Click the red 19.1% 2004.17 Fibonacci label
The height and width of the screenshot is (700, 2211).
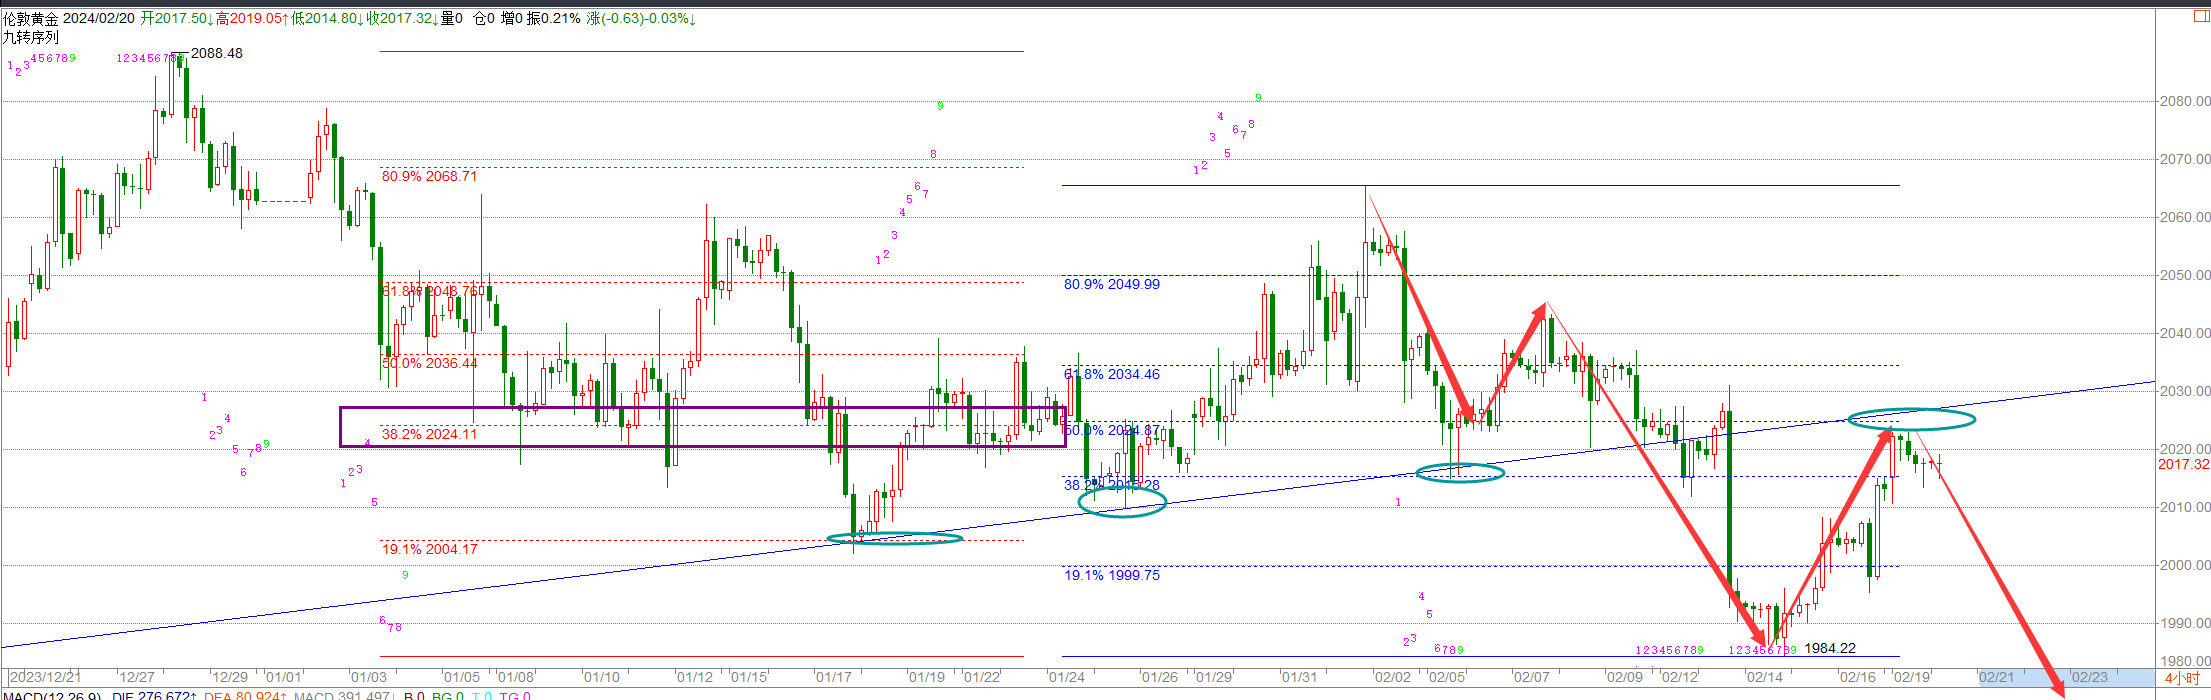click(x=430, y=549)
